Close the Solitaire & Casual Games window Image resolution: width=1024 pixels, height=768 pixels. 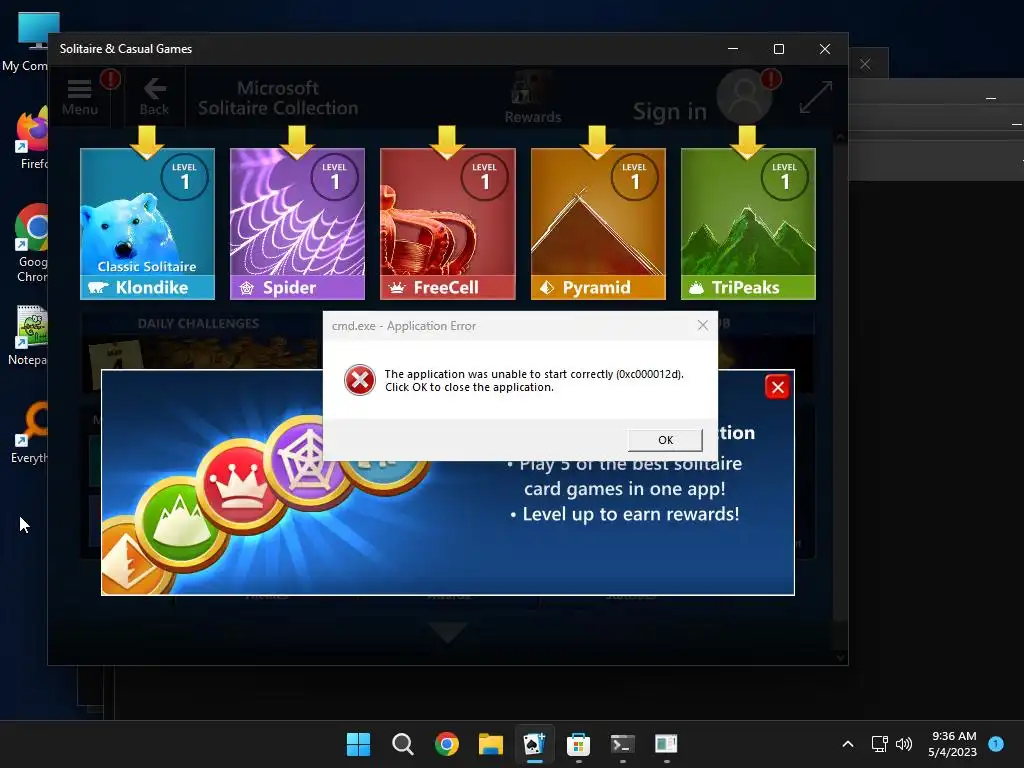[825, 49]
